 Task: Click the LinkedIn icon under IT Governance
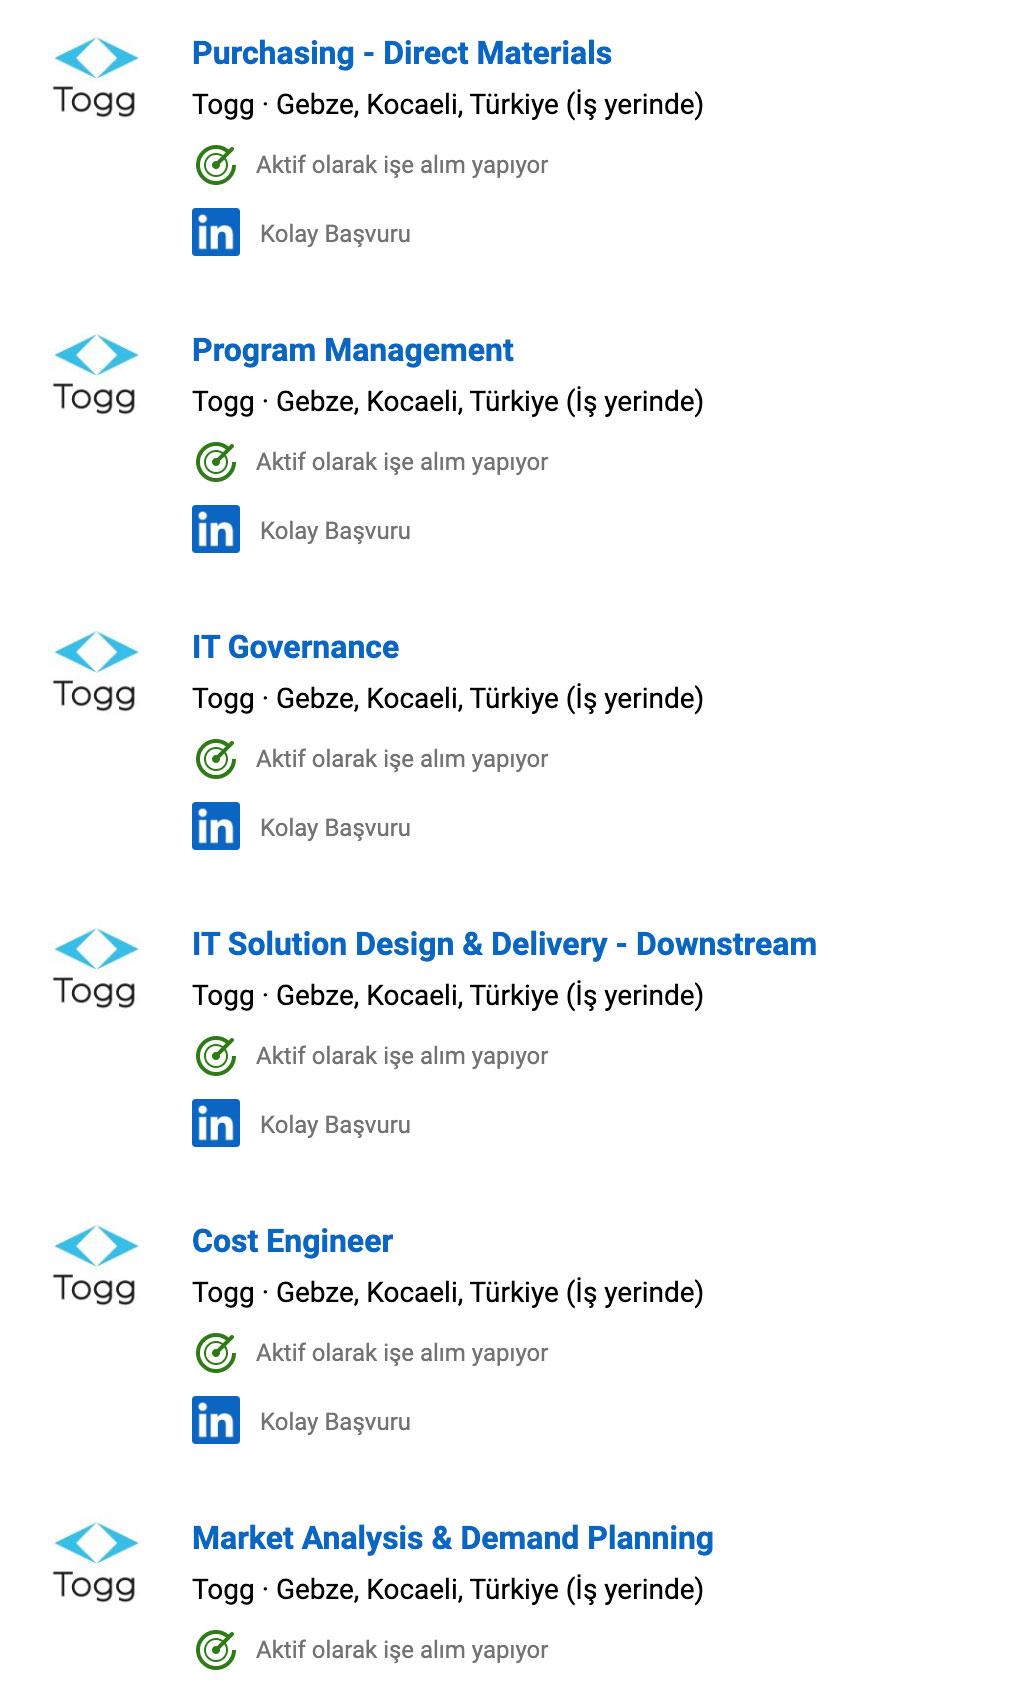click(x=216, y=826)
